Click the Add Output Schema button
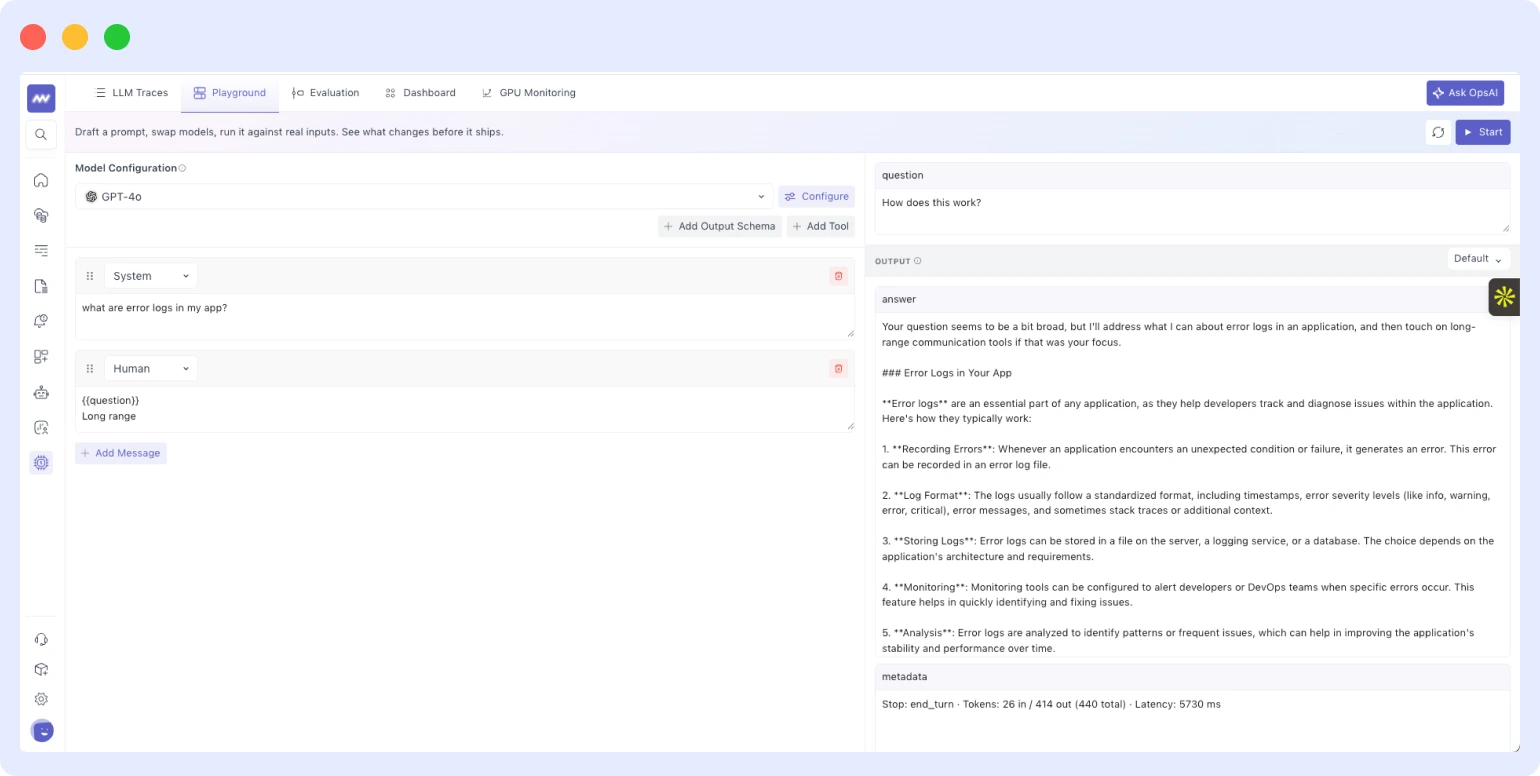Image resolution: width=1540 pixels, height=776 pixels. tap(720, 226)
